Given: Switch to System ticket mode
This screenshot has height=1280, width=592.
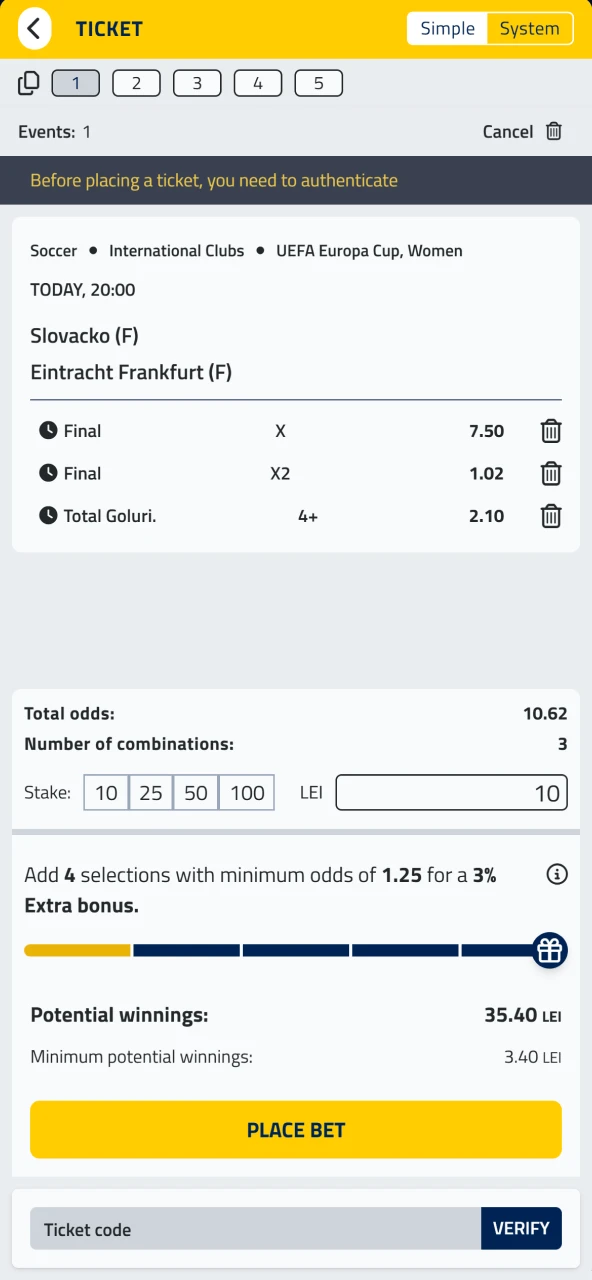Looking at the screenshot, I should pos(529,28).
